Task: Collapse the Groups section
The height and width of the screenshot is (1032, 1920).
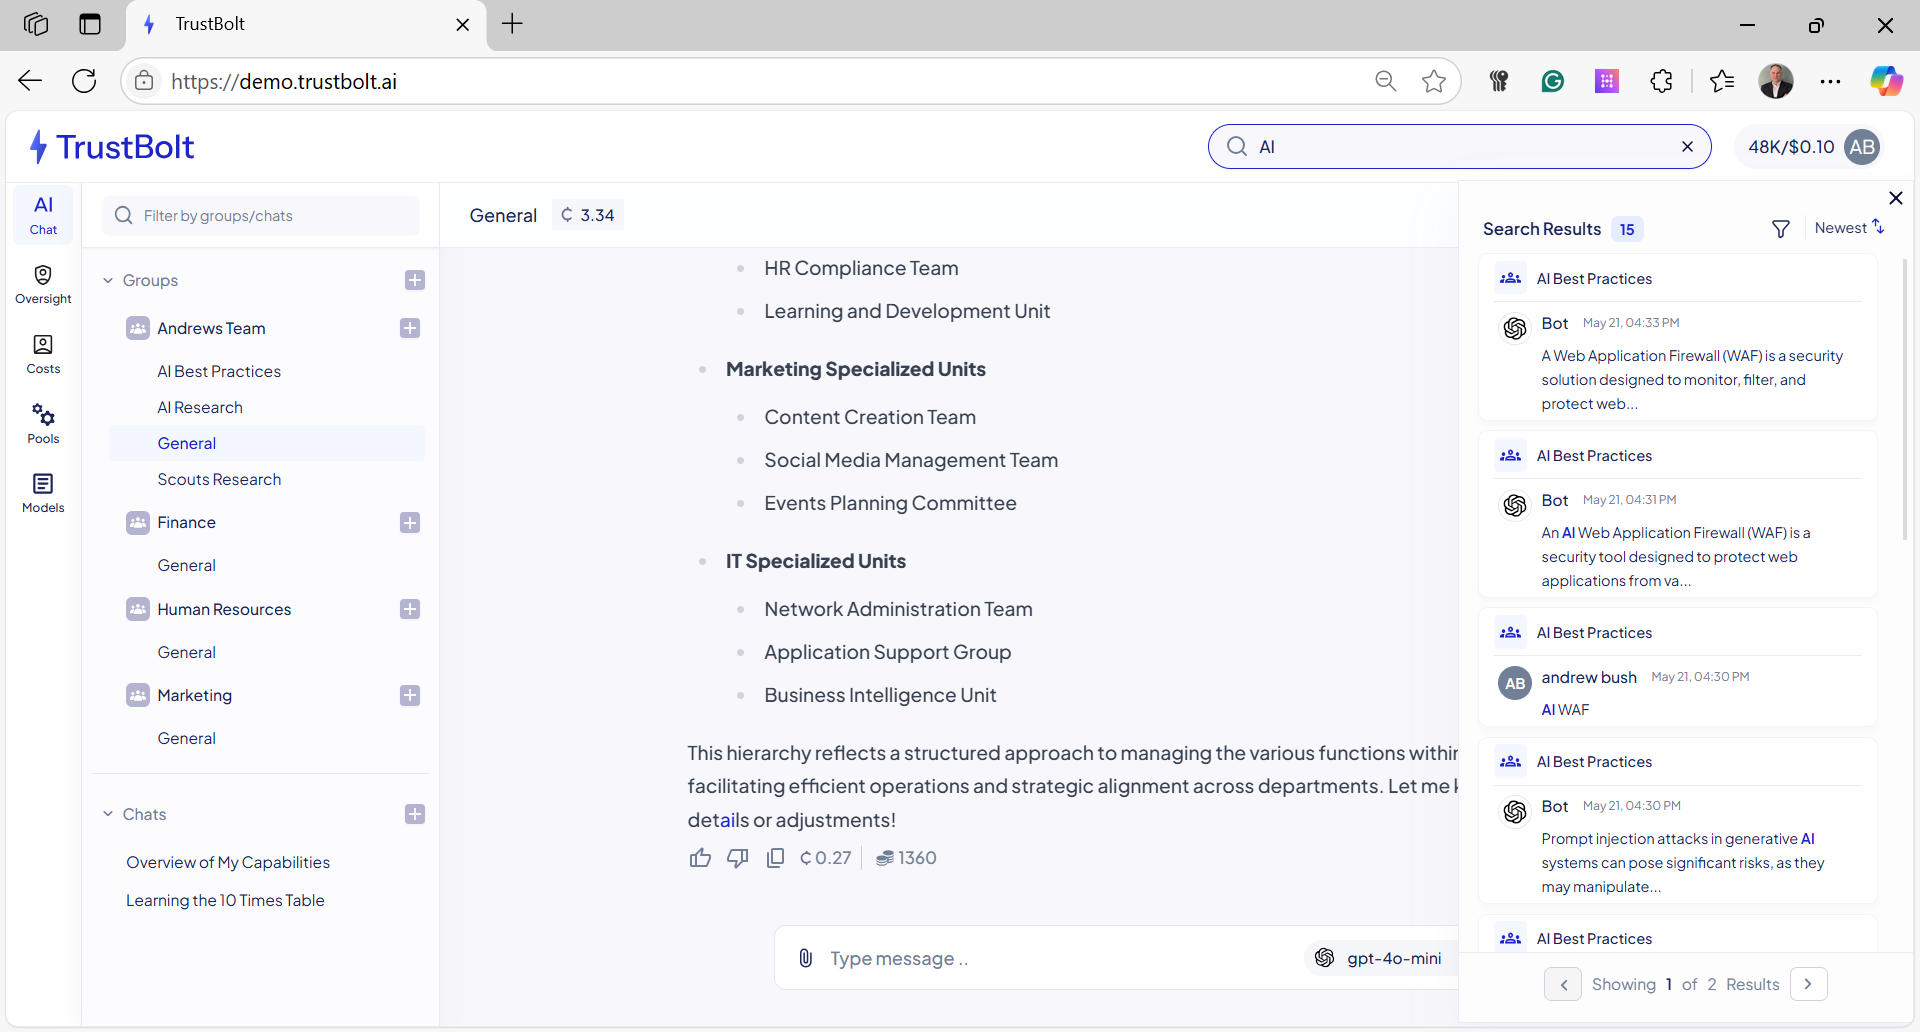Action: coord(108,281)
